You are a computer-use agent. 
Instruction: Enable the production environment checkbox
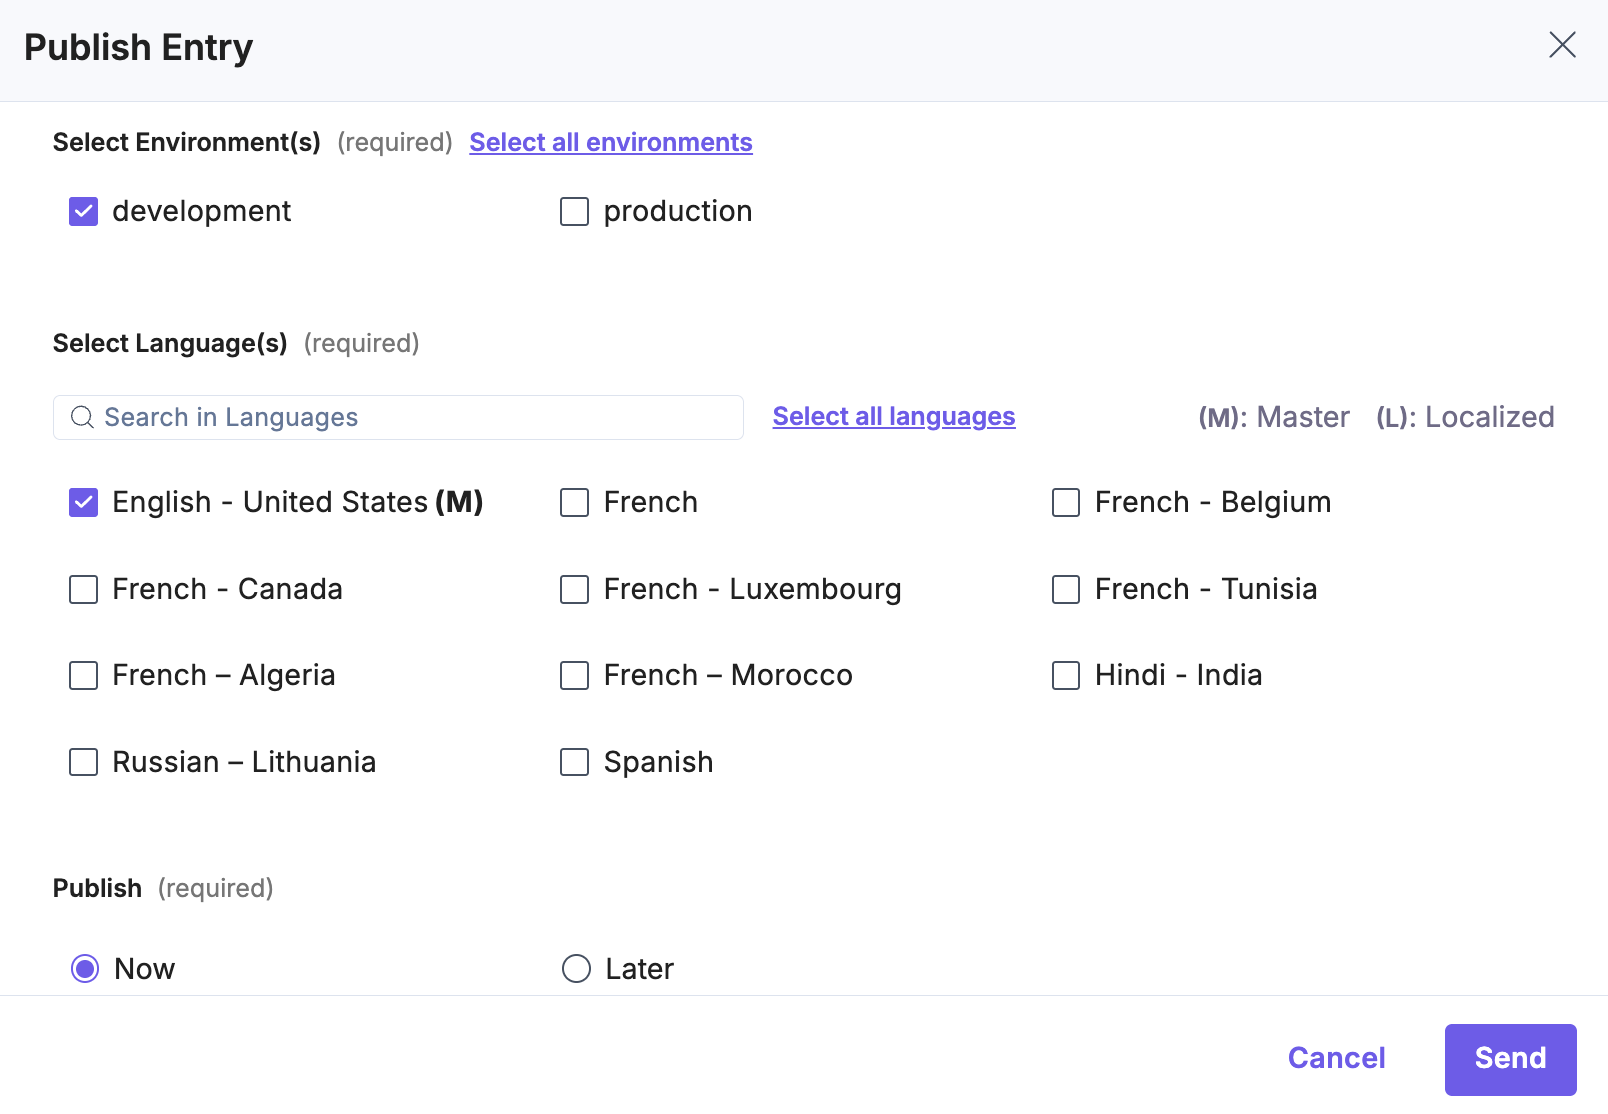575,212
